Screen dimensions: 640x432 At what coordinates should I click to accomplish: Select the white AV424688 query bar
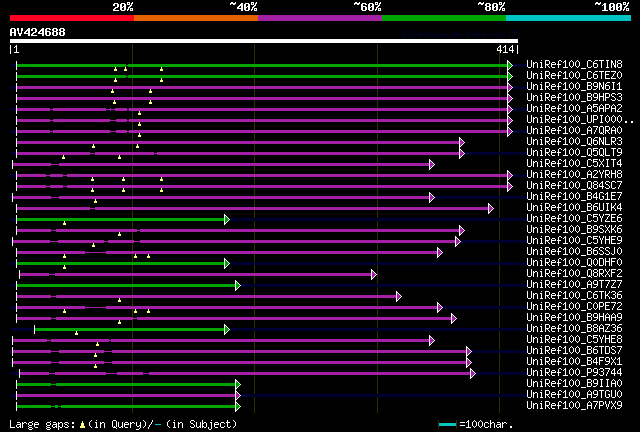pyautogui.click(x=264, y=41)
